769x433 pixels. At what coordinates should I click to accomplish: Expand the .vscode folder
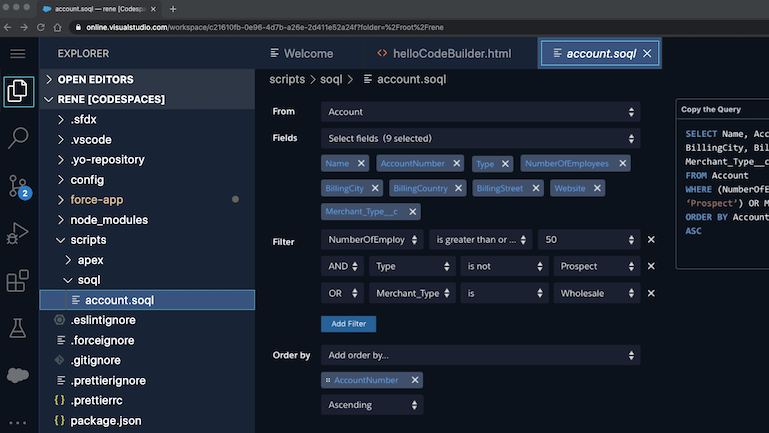(x=147, y=140)
